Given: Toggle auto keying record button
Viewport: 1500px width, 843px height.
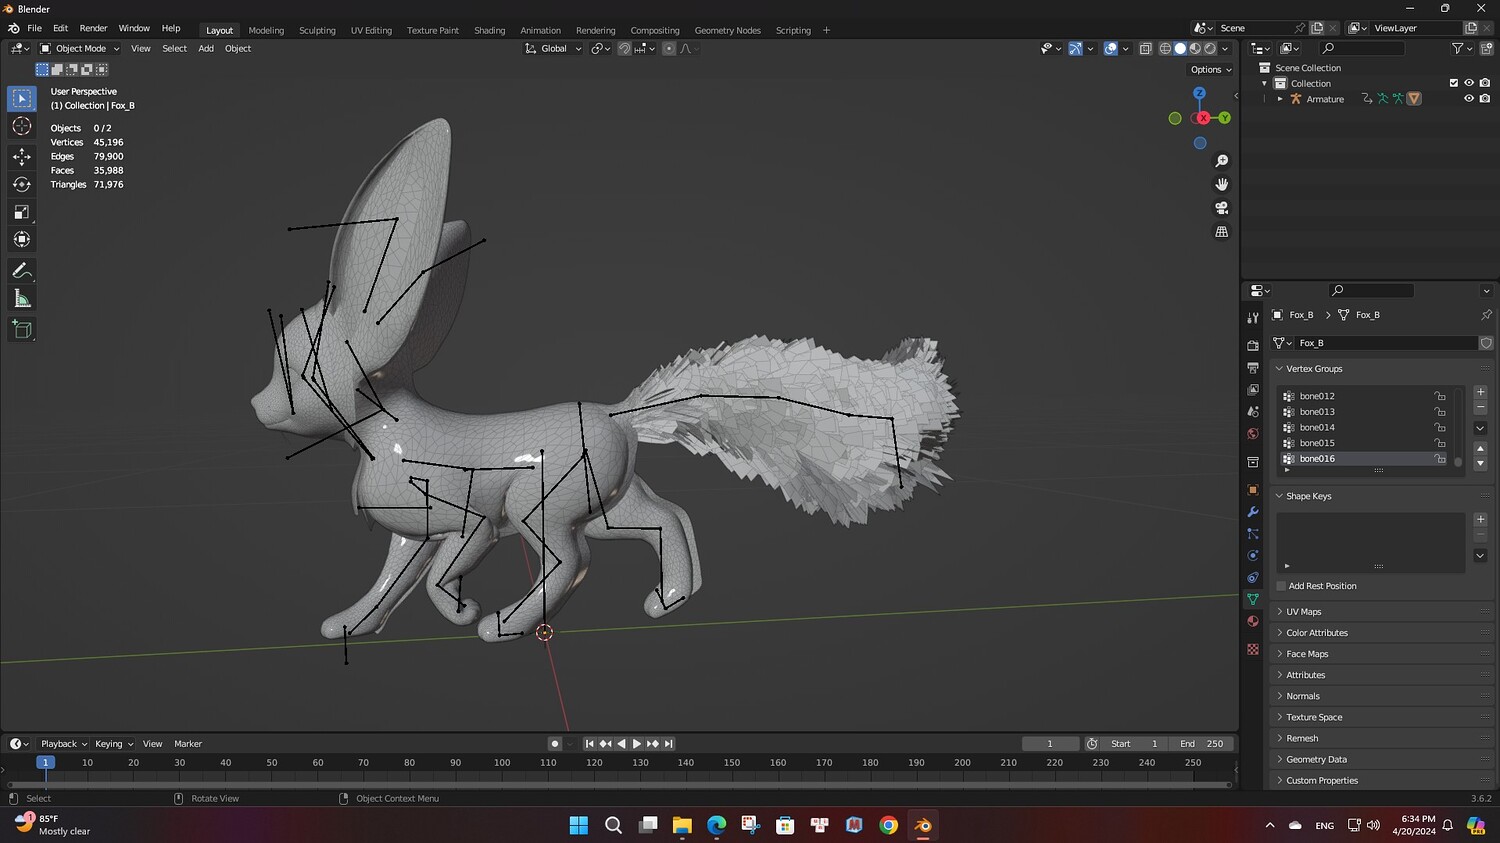Looking at the screenshot, I should [554, 744].
